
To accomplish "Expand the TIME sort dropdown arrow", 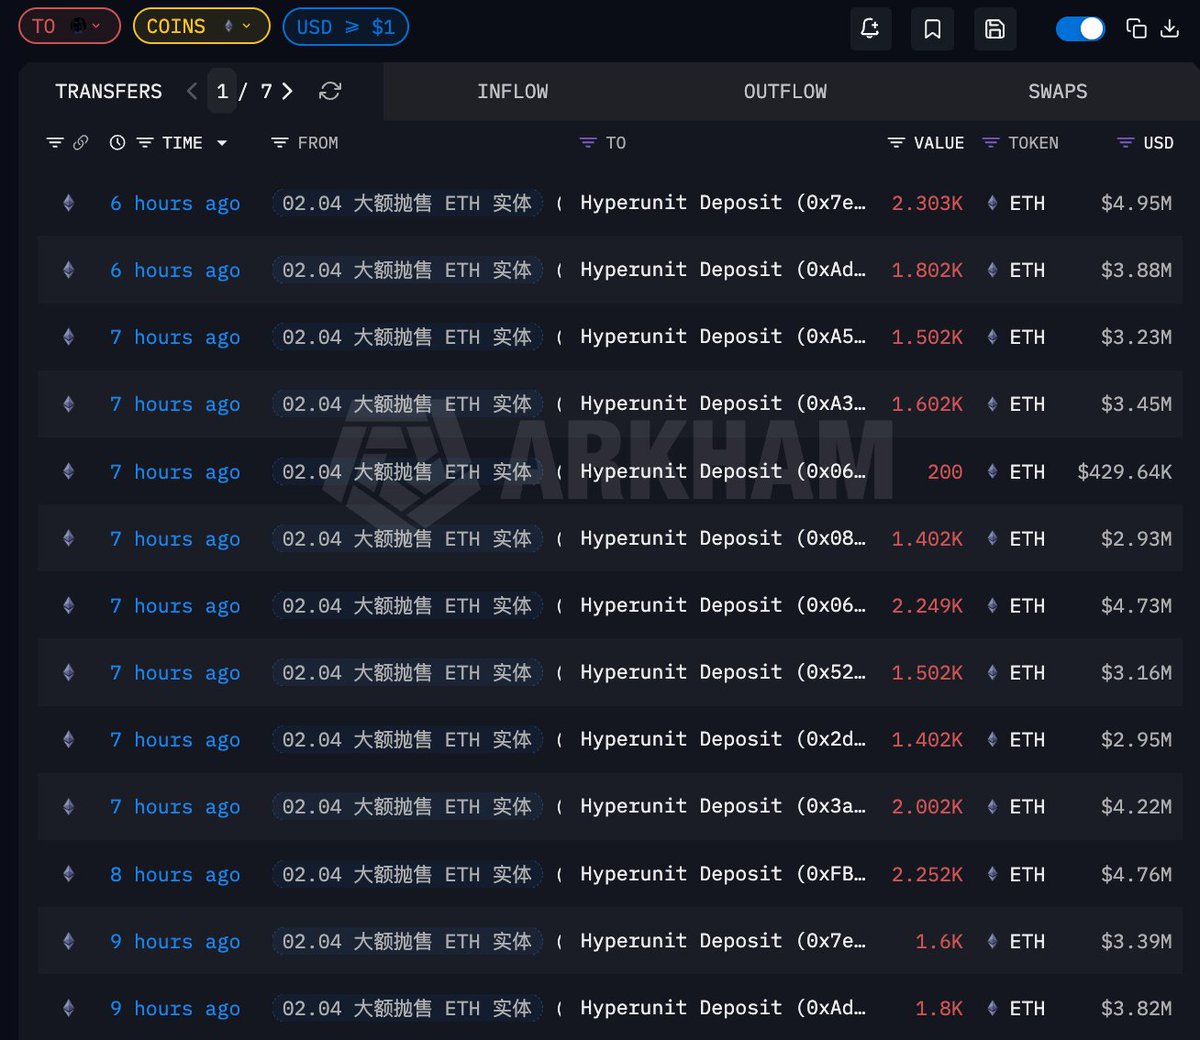I will coord(222,143).
